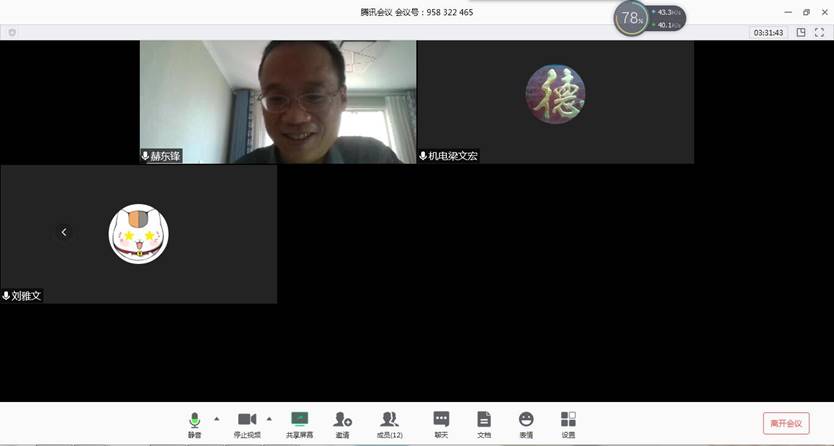Mute the microphone with 静音 button
834x446 pixels.
pyautogui.click(x=194, y=423)
